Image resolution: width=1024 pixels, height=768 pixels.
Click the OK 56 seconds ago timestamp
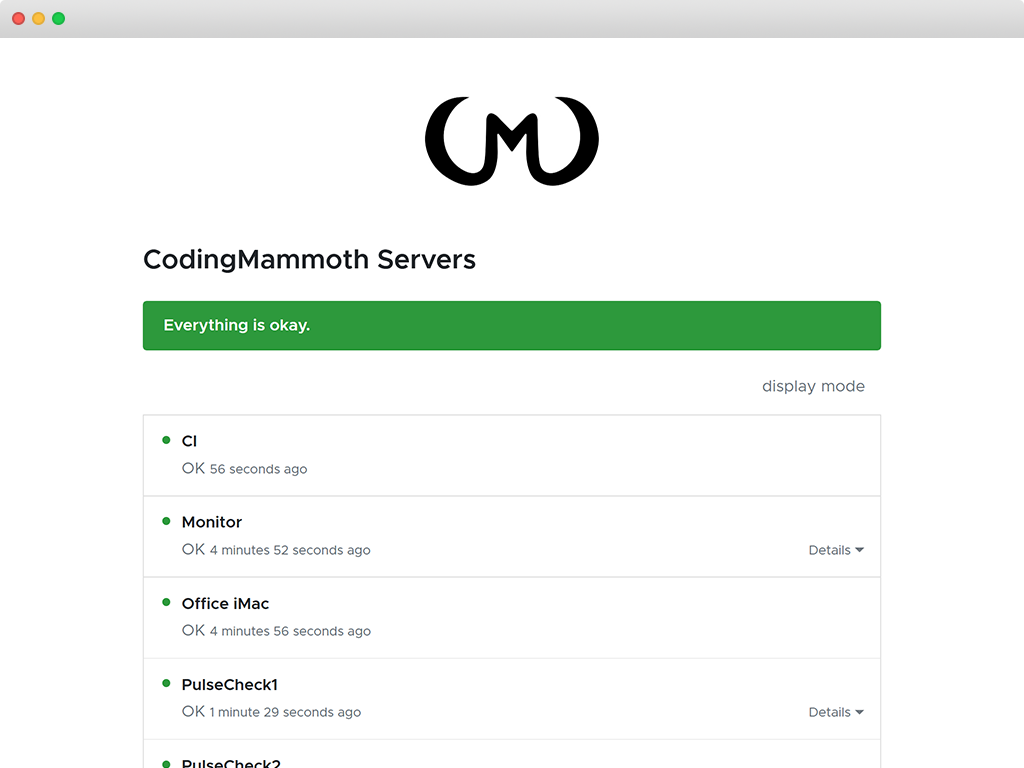click(x=244, y=468)
